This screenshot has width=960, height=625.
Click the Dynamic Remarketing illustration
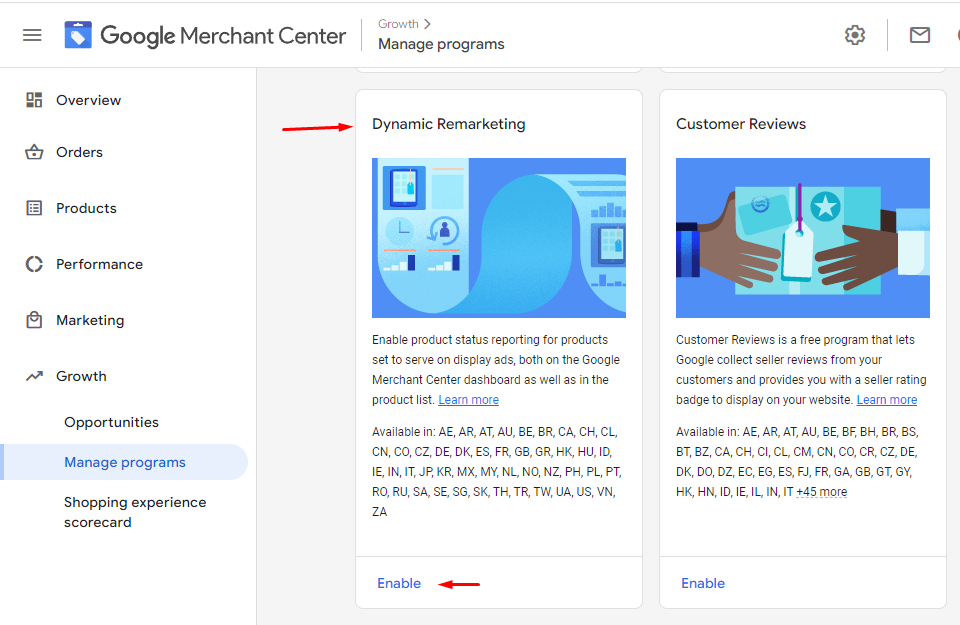point(499,238)
